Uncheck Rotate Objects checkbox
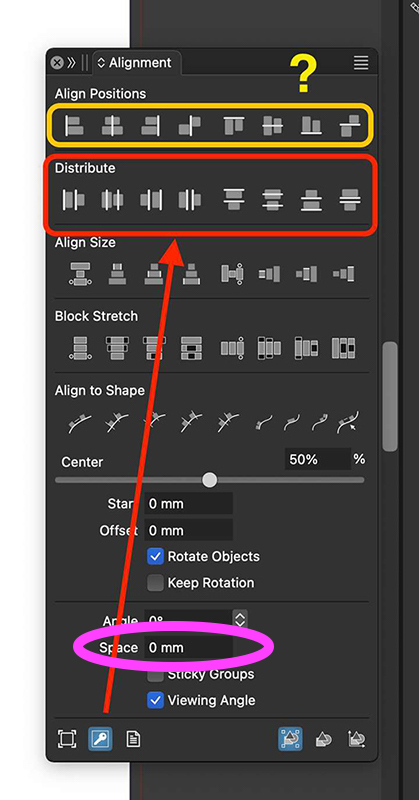This screenshot has height=800, width=419. pyautogui.click(x=155, y=556)
